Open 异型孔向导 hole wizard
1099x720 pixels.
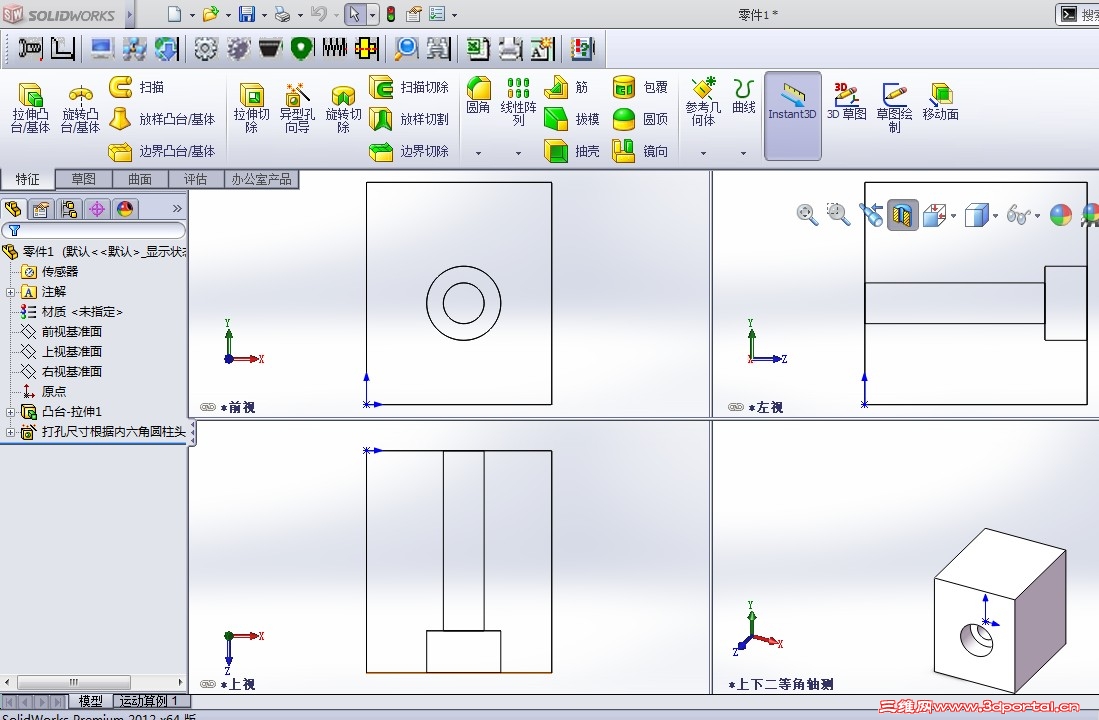297,107
